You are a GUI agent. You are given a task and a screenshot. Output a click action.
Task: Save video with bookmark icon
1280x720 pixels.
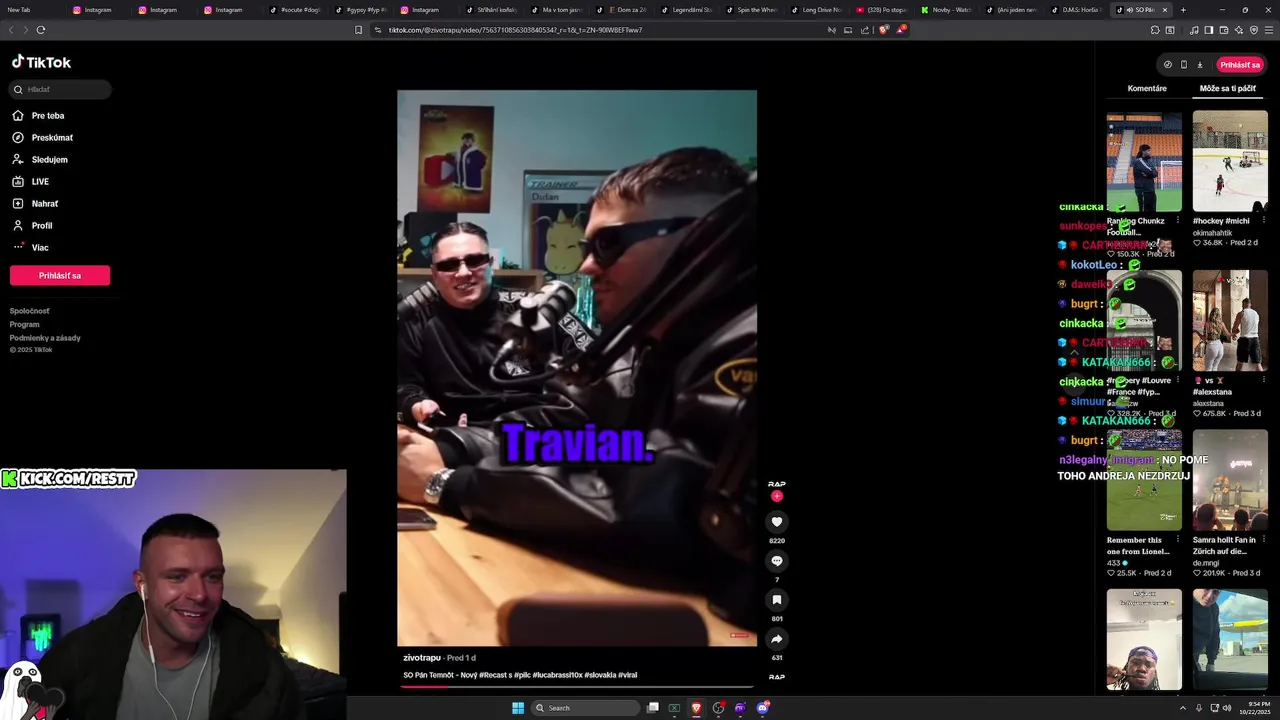(x=776, y=600)
